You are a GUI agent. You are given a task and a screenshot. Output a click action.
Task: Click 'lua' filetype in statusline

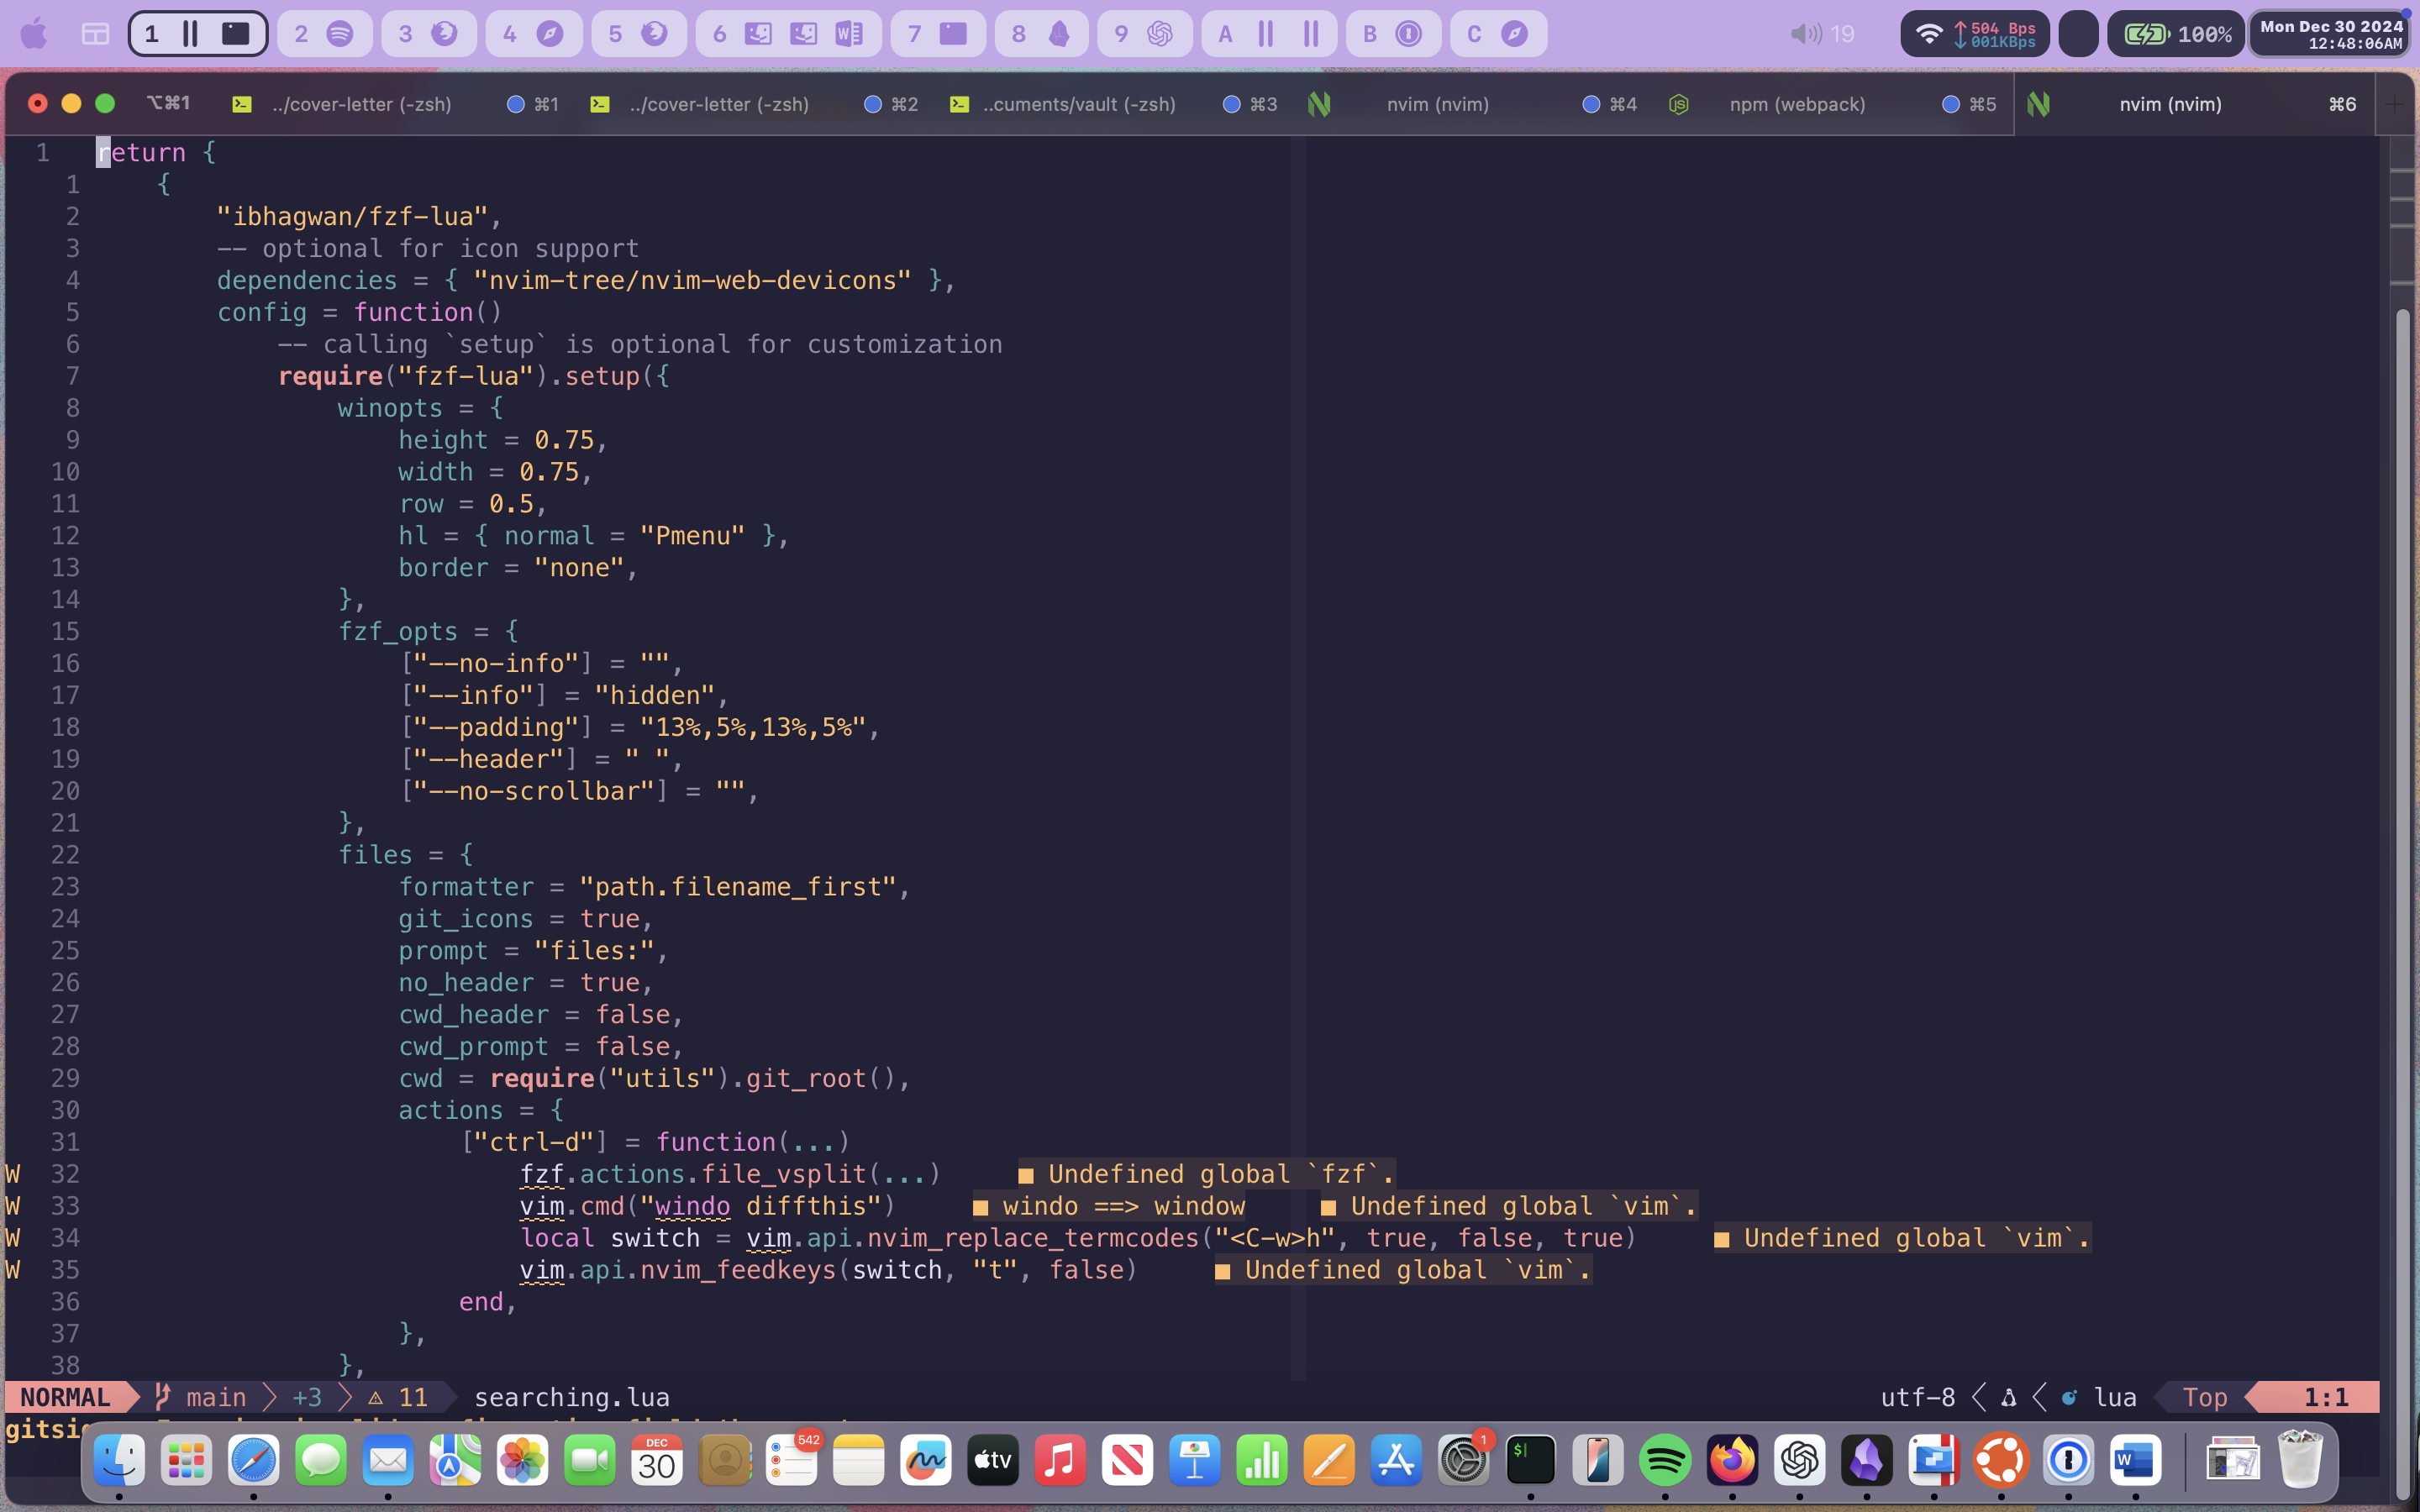pos(2115,1397)
